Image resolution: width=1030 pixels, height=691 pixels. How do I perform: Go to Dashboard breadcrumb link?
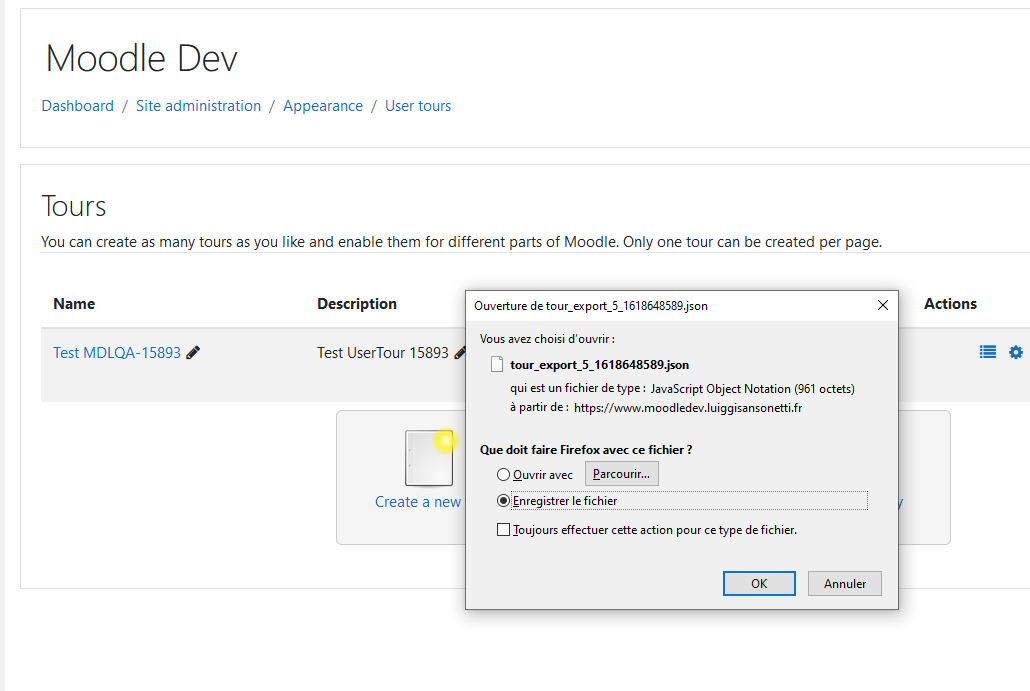[78, 106]
